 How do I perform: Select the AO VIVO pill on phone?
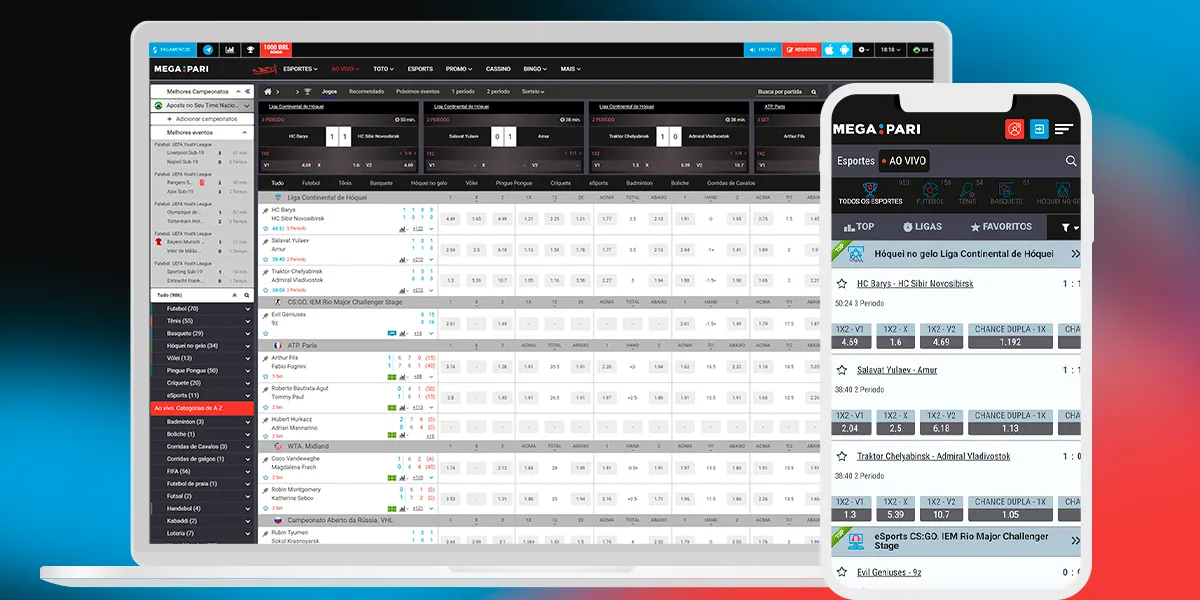[904, 161]
